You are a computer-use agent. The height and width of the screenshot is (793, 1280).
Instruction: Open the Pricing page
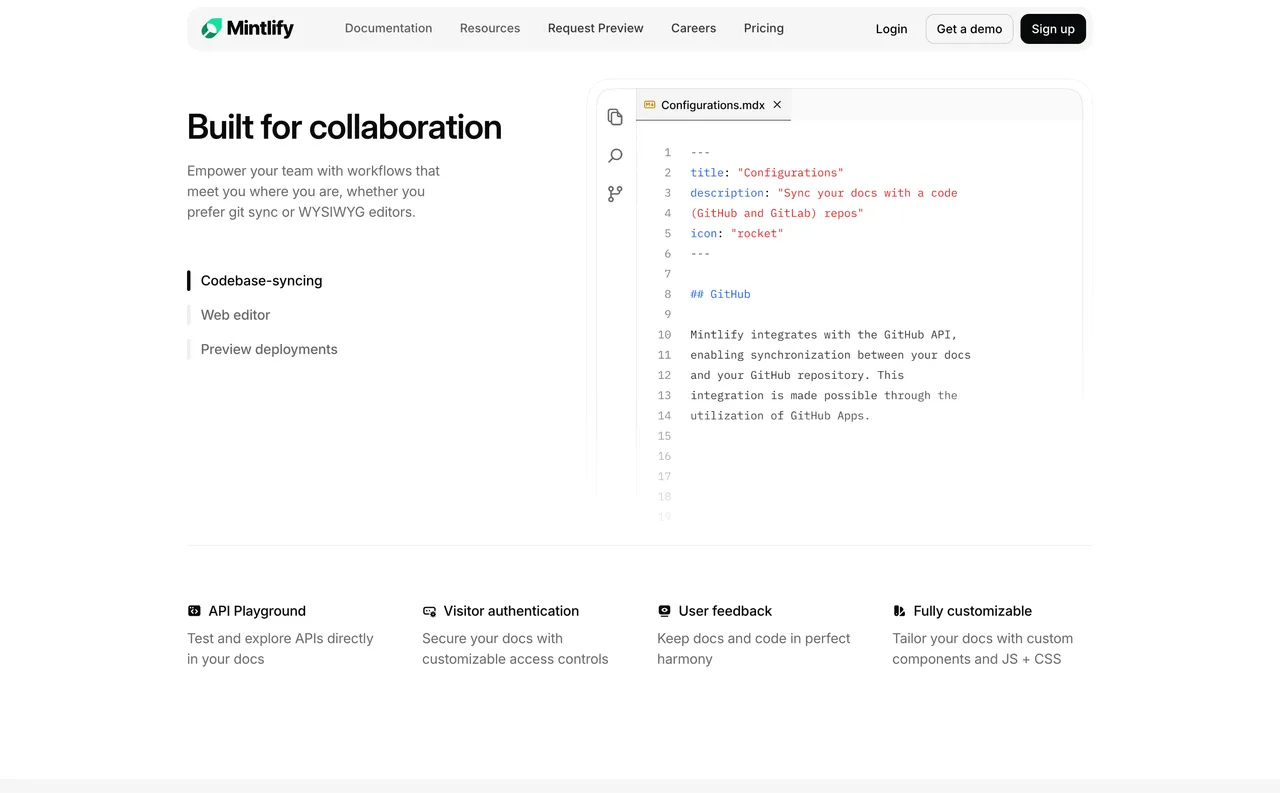tap(763, 28)
